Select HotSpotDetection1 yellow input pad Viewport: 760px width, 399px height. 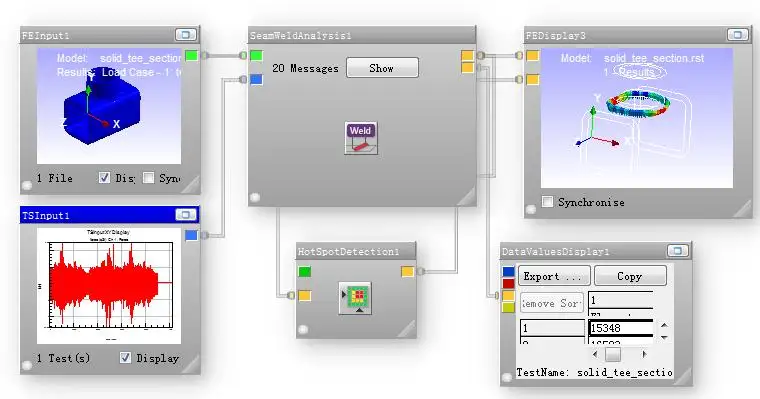[x=304, y=295]
